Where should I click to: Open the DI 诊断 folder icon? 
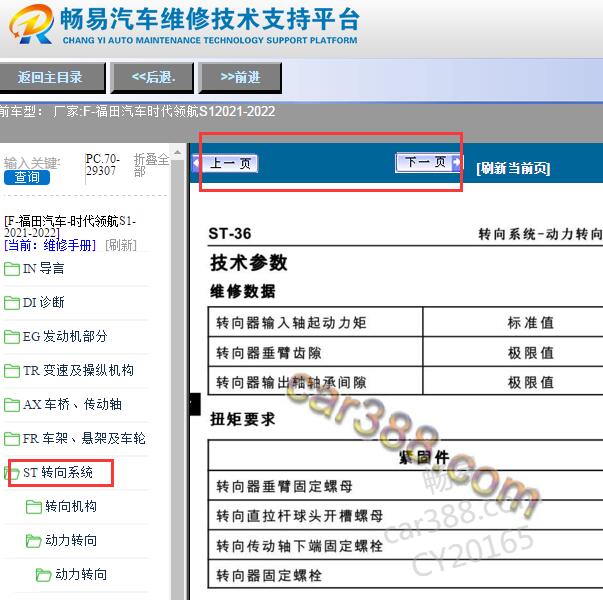[12, 303]
